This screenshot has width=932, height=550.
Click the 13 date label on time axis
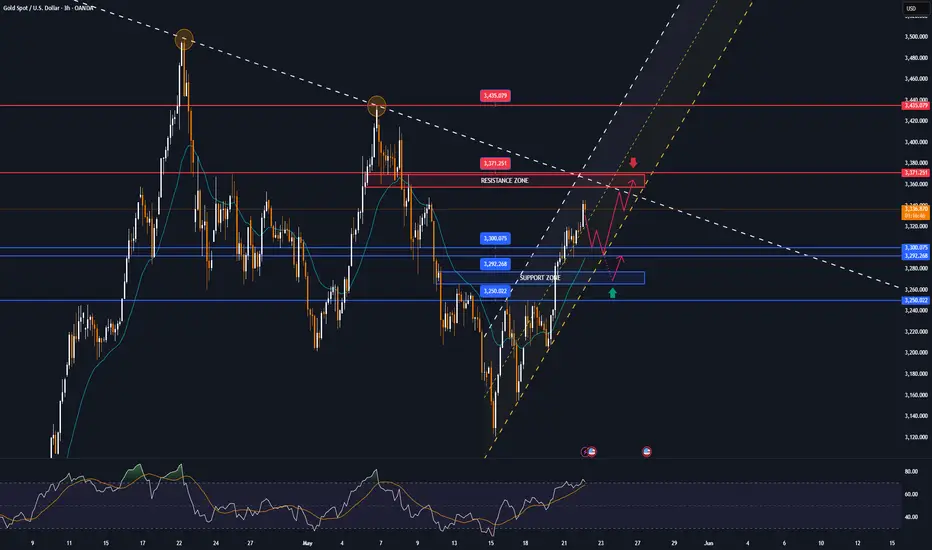[x=454, y=543]
